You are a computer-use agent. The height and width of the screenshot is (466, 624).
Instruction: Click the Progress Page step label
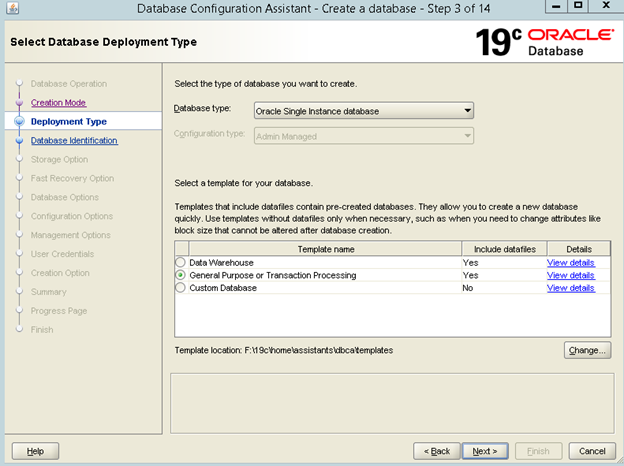pos(59,311)
